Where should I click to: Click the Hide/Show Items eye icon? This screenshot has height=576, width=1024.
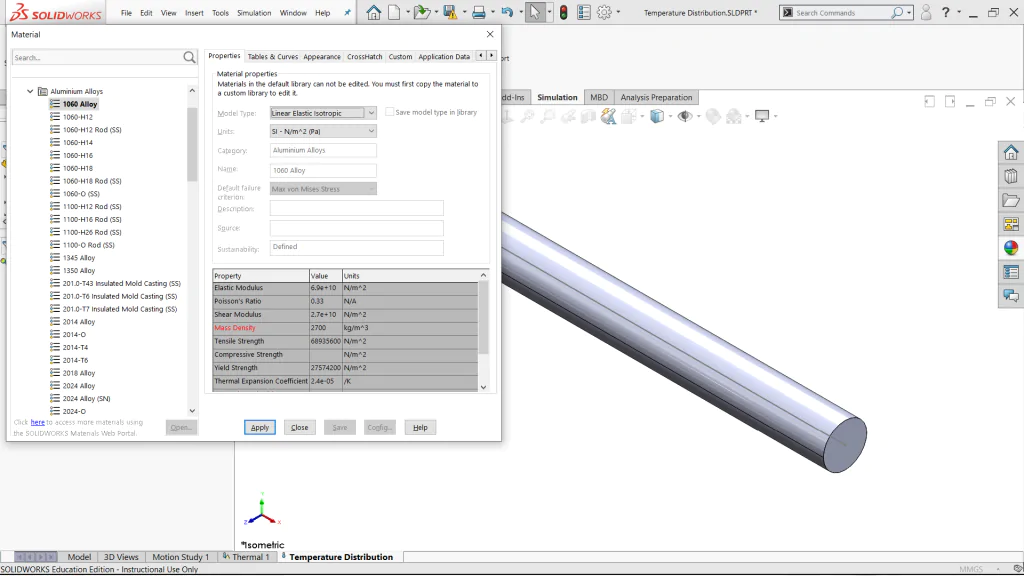pyautogui.click(x=684, y=116)
